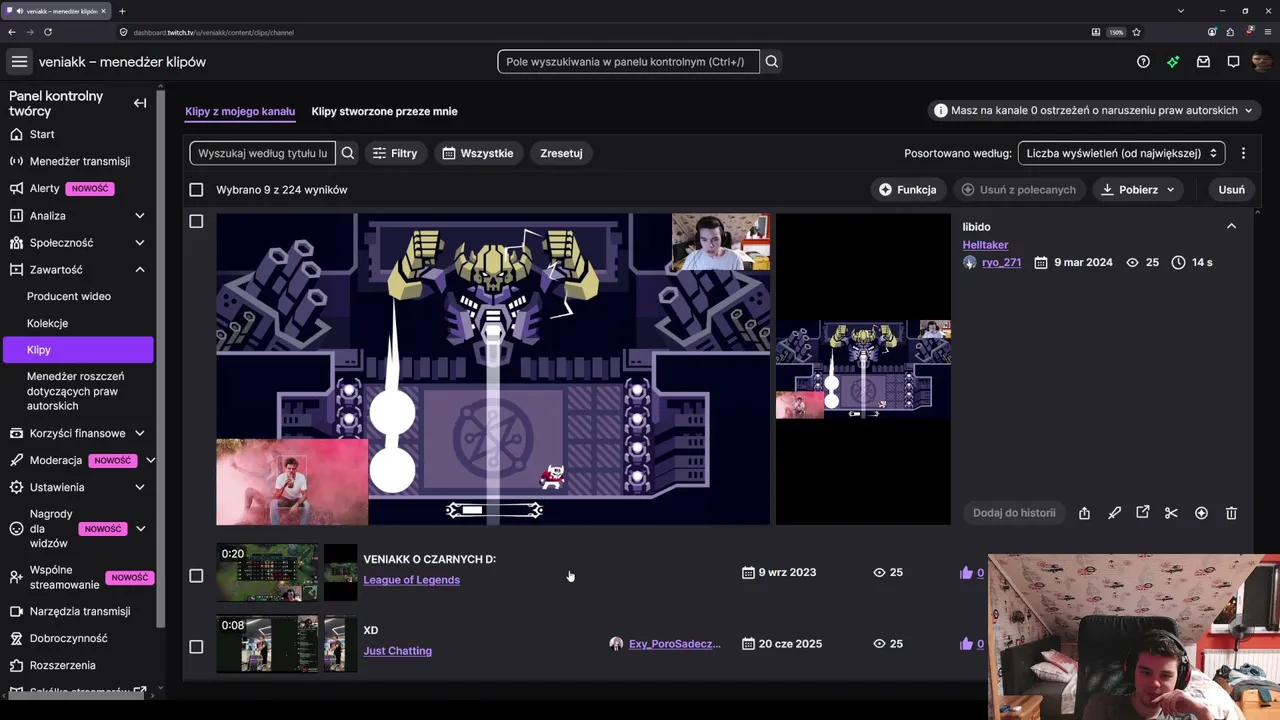Click the Funkcja button
This screenshot has height=720, width=1280.
pyautogui.click(x=908, y=190)
